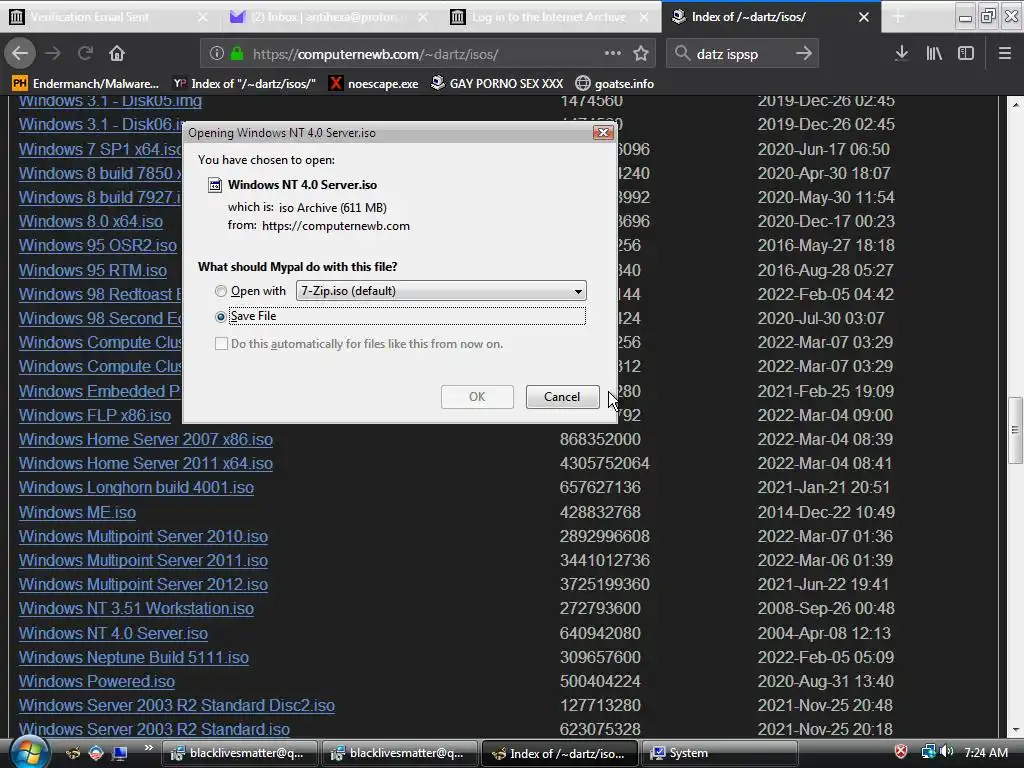Image resolution: width=1024 pixels, height=768 pixels.
Task: Close the Index of /~dartz/isos/ tab
Action: pos(863,17)
